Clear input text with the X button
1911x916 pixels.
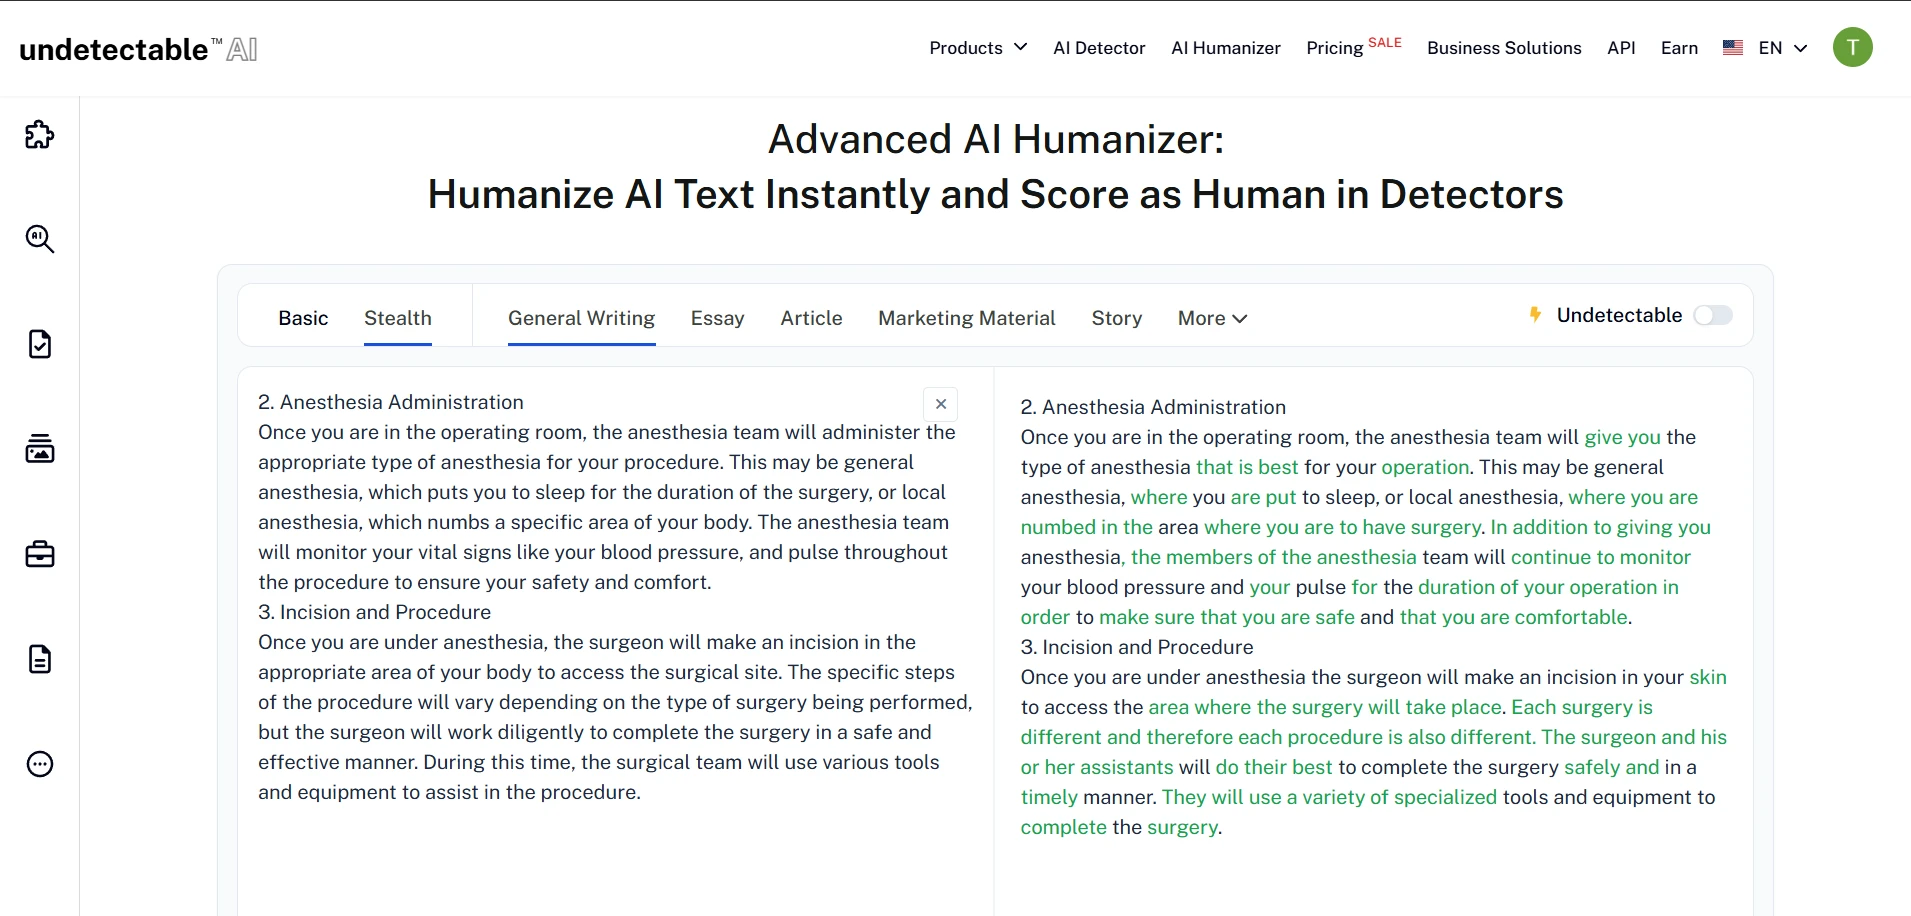940,404
